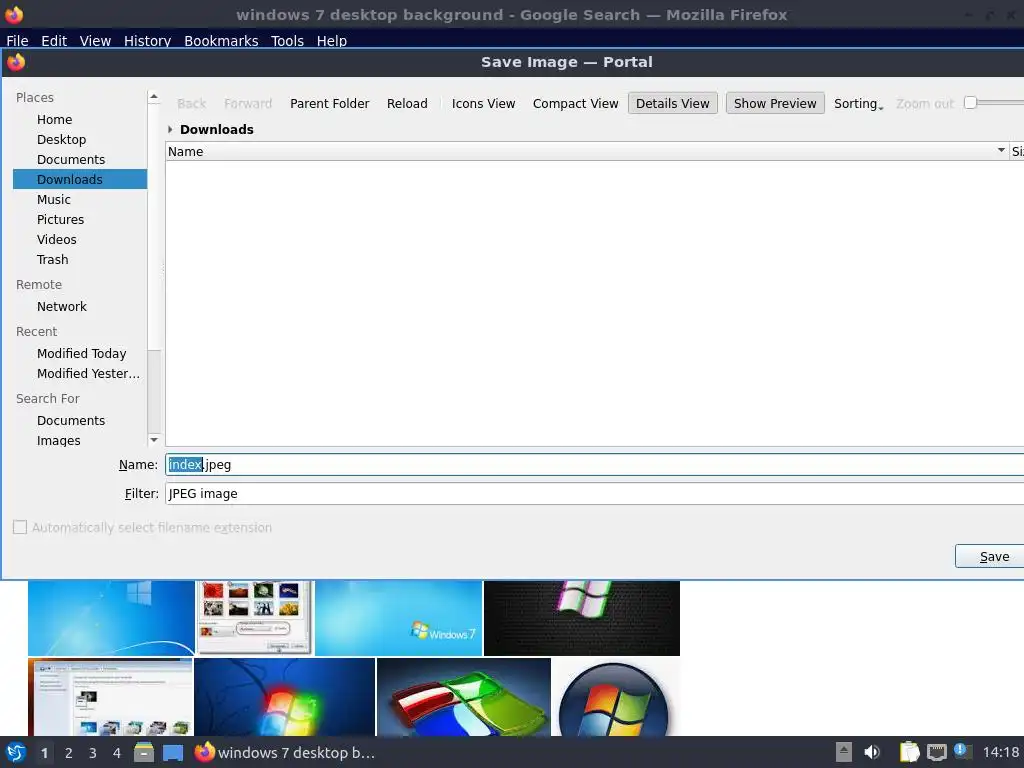The image size is (1024, 768).
Task: Click the Name column sort arrow
Action: (1001, 151)
